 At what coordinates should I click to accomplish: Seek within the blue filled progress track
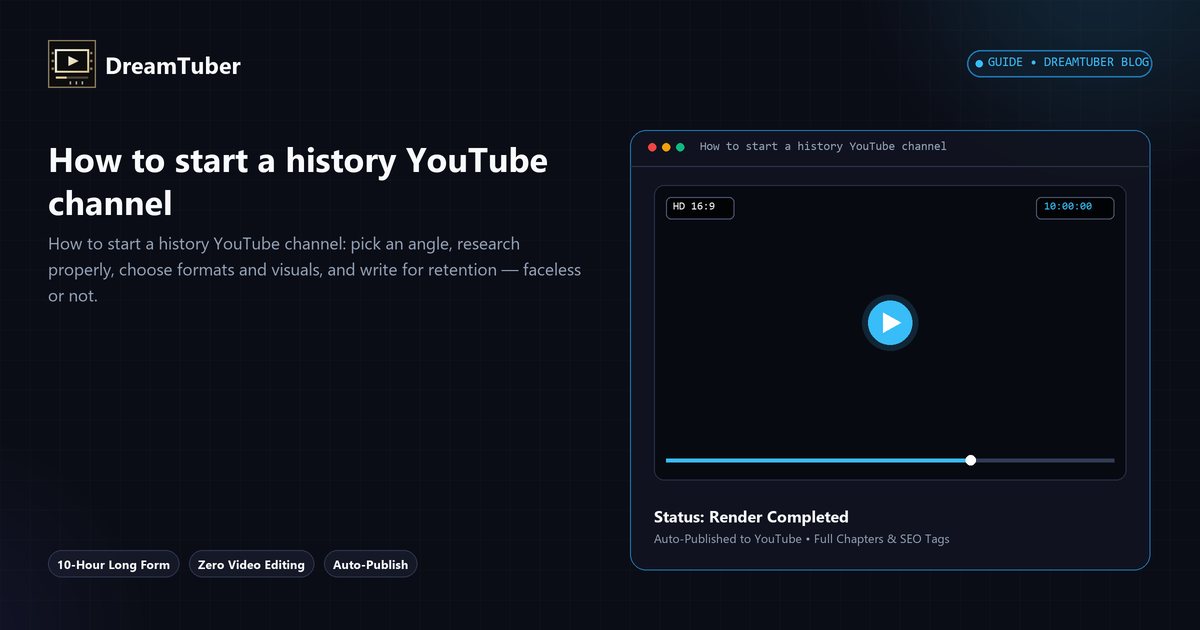818,460
